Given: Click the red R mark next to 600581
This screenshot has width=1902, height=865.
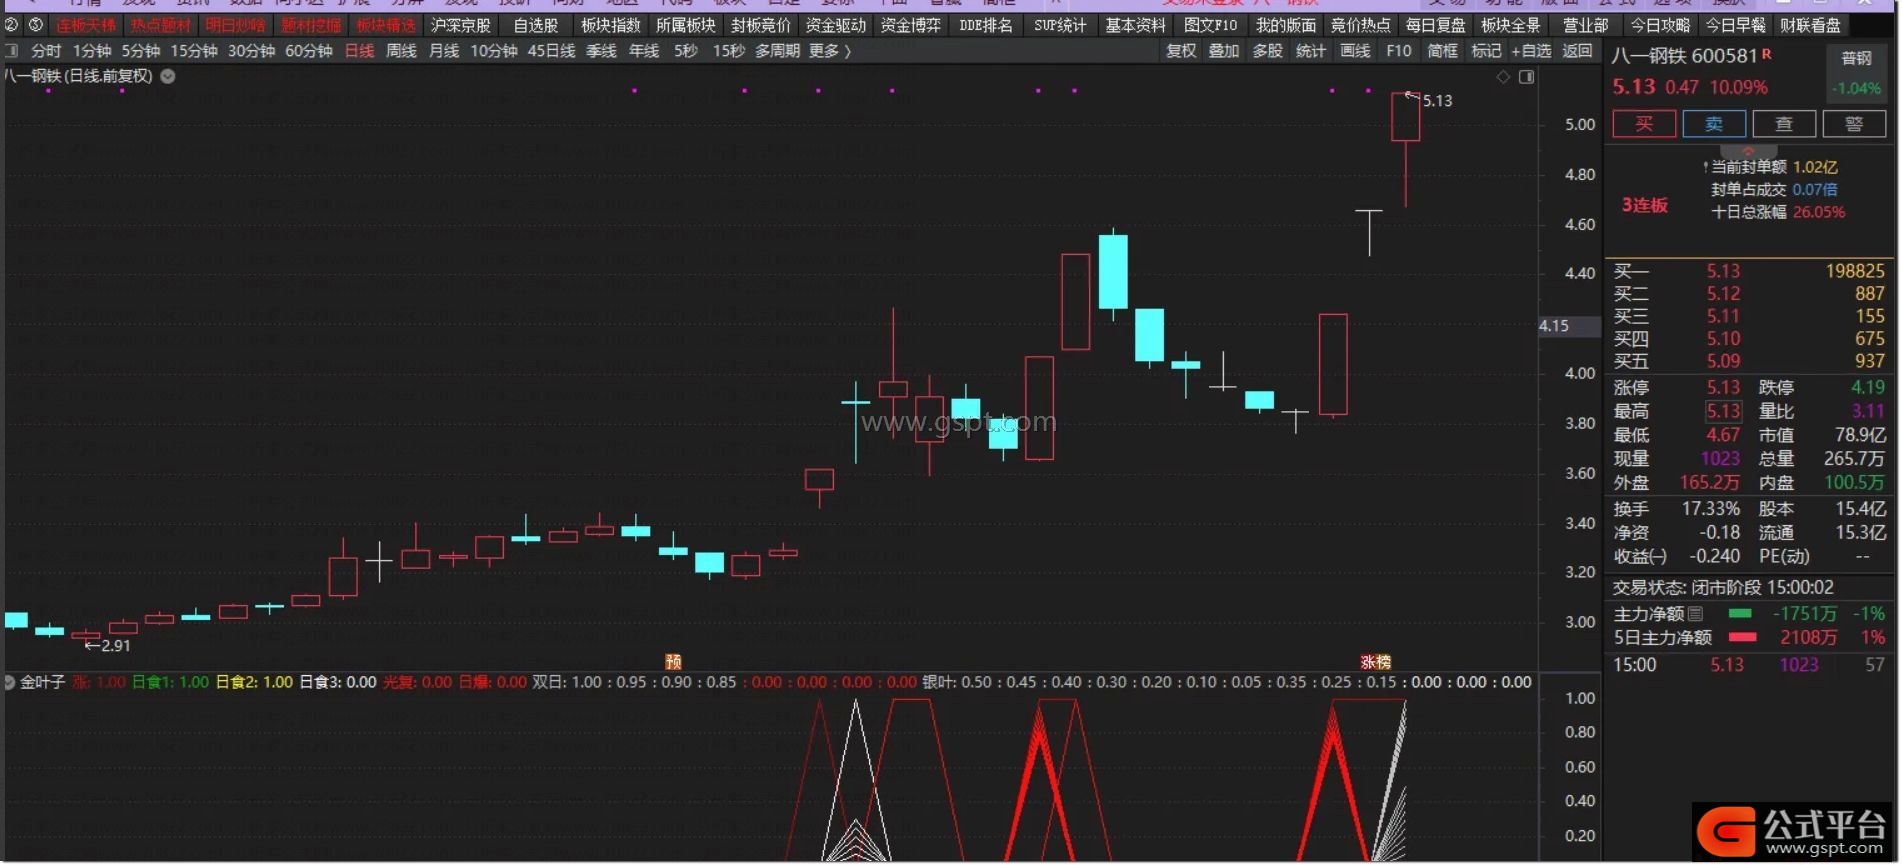Looking at the screenshot, I should [1767, 54].
